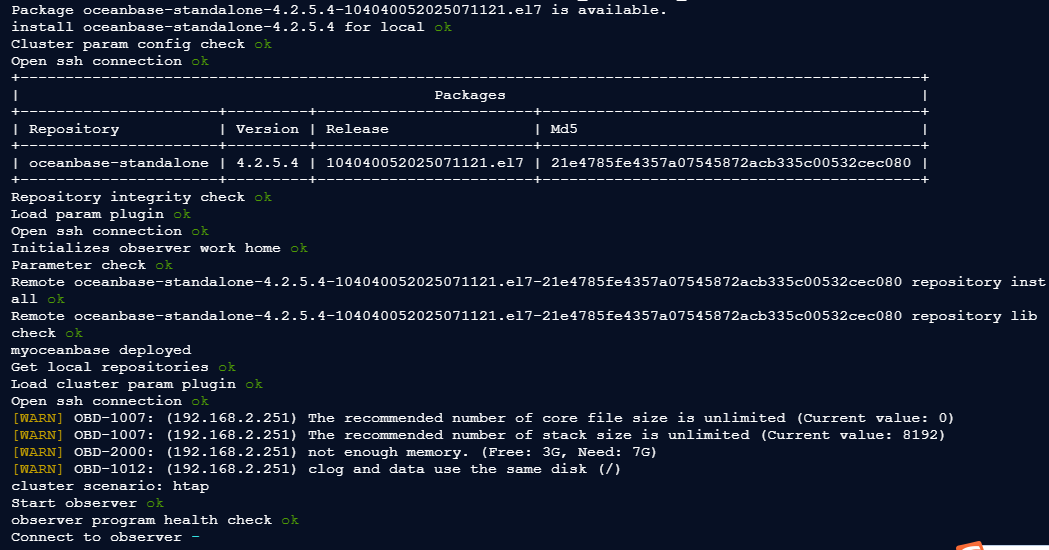Click the 'Version' column header
Viewport: 1049px width, 550px height.
click(x=267, y=129)
